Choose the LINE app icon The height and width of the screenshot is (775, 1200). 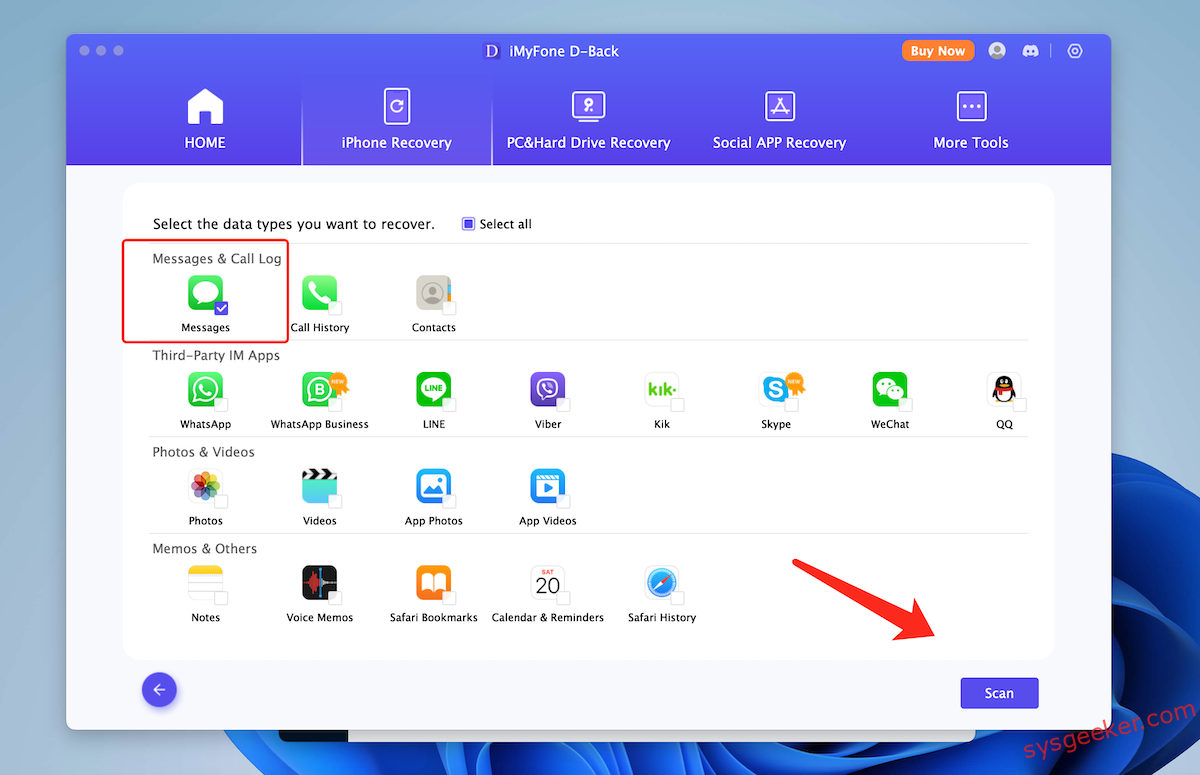434,390
